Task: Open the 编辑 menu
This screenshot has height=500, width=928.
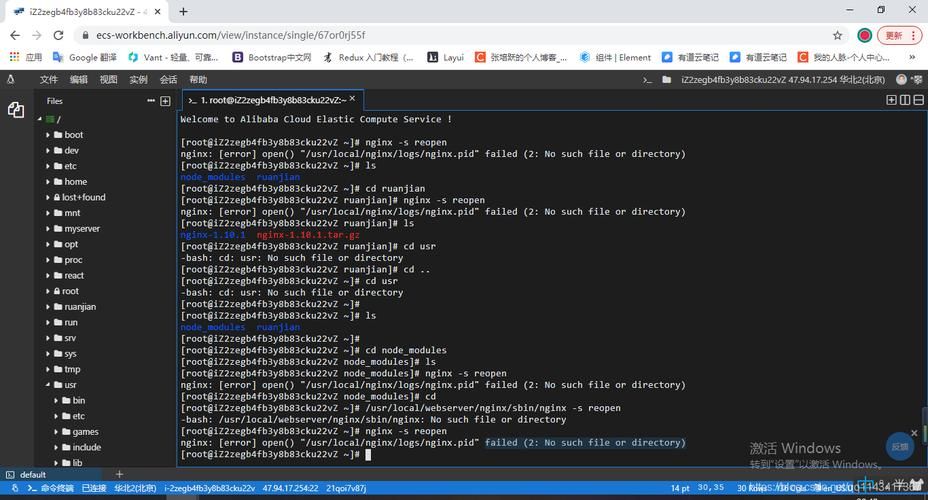Action: tap(79, 80)
